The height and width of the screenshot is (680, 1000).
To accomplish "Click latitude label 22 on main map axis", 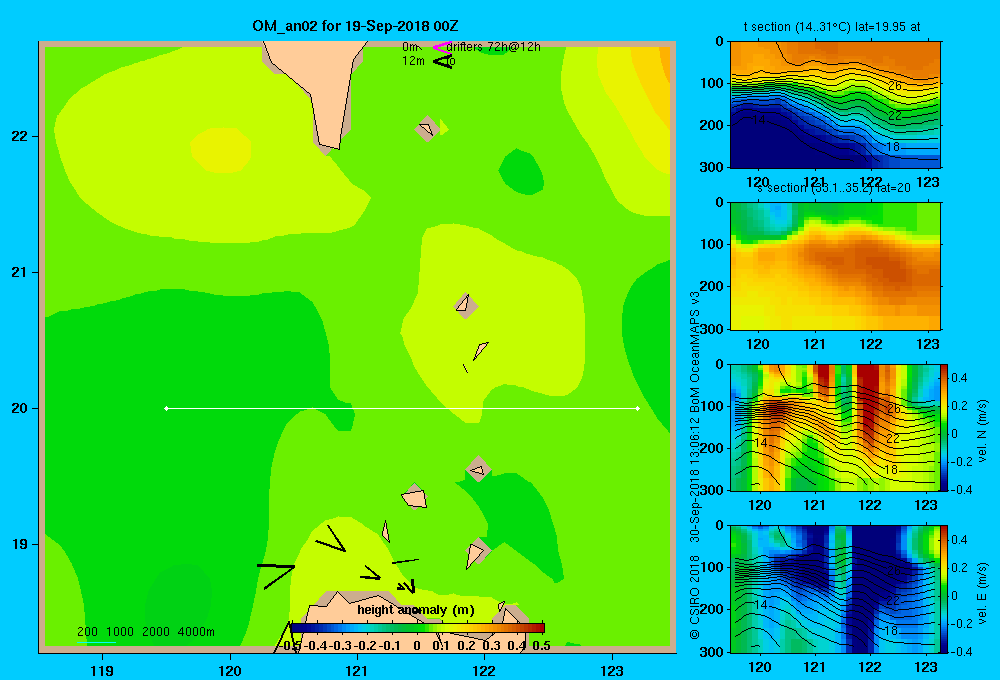I will 20,137.
